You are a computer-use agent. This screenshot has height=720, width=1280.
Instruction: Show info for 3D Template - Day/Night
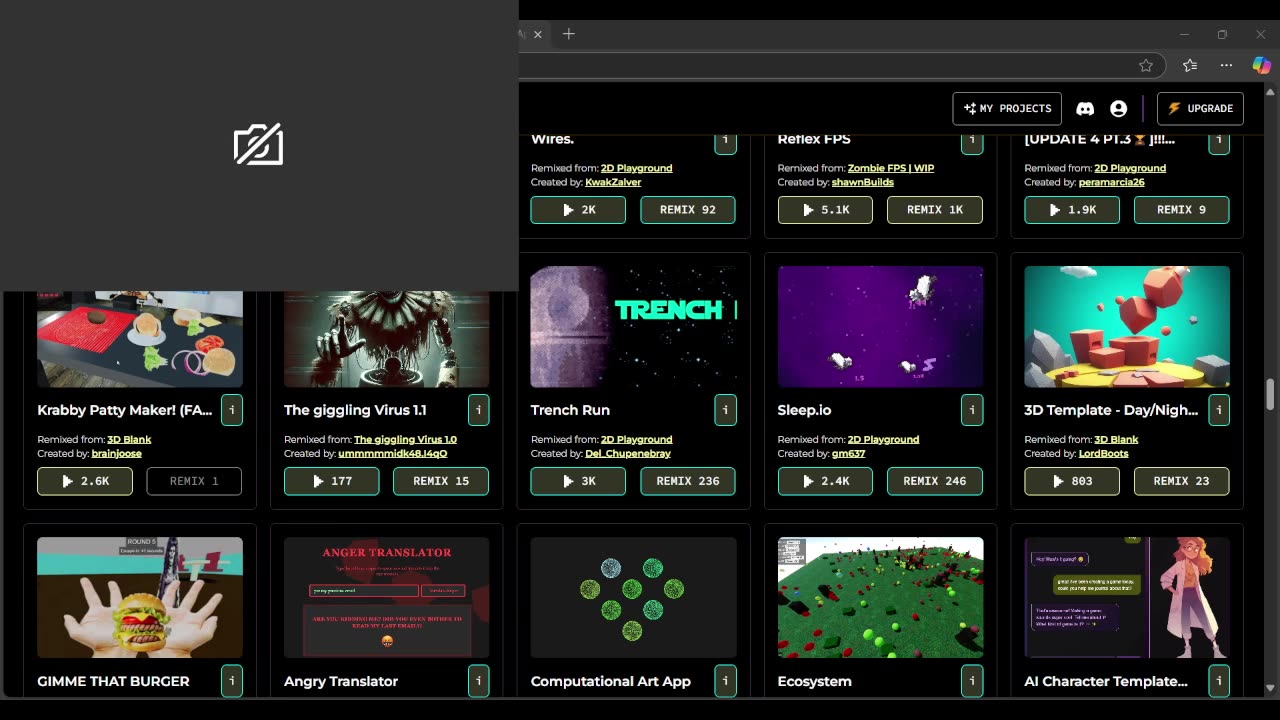tap(1219, 409)
